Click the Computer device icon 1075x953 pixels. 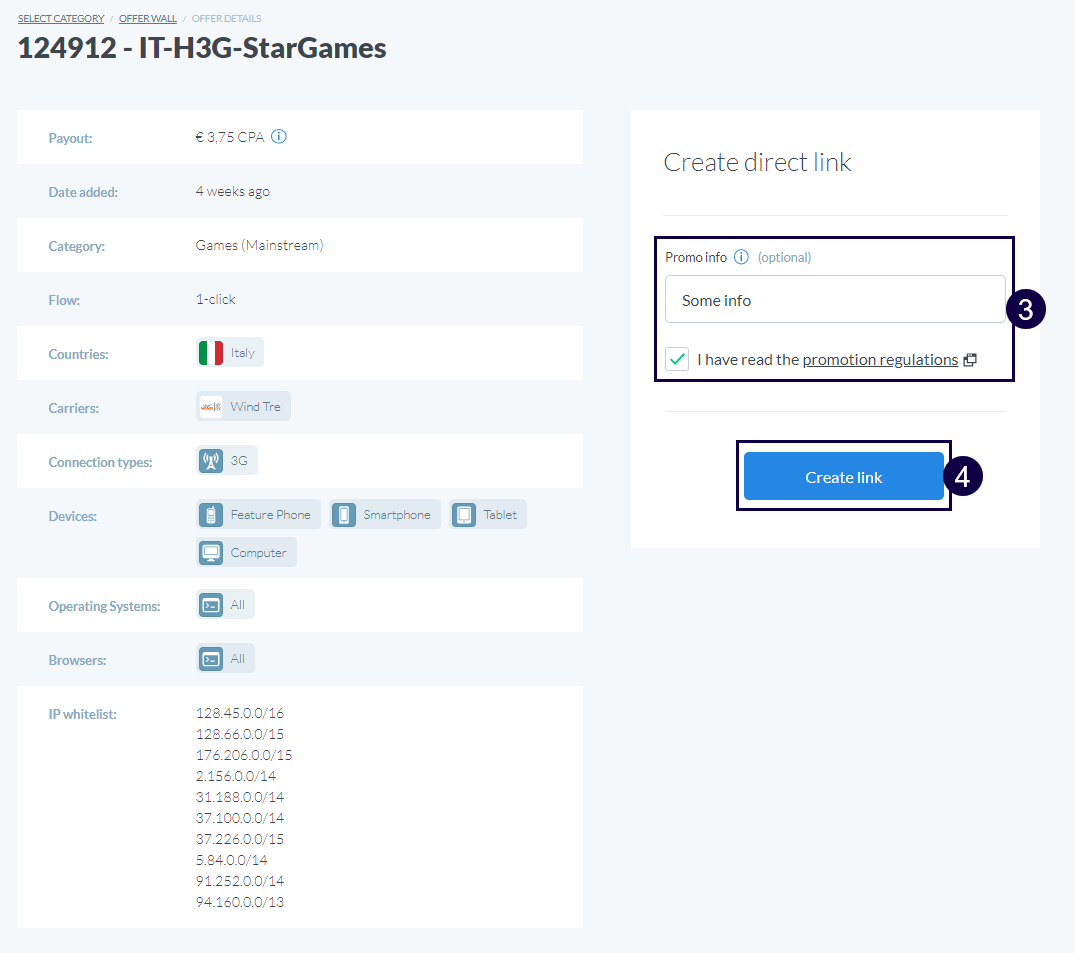pos(211,553)
